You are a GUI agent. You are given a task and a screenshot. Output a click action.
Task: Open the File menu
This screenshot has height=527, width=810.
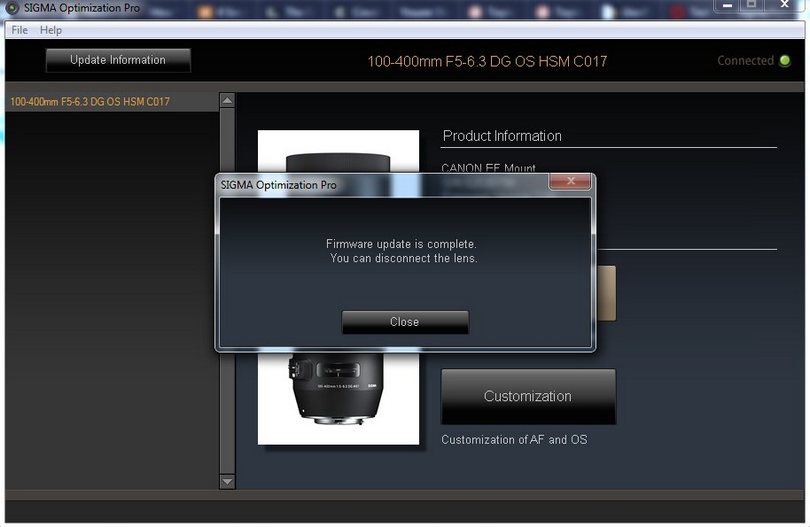(20, 30)
